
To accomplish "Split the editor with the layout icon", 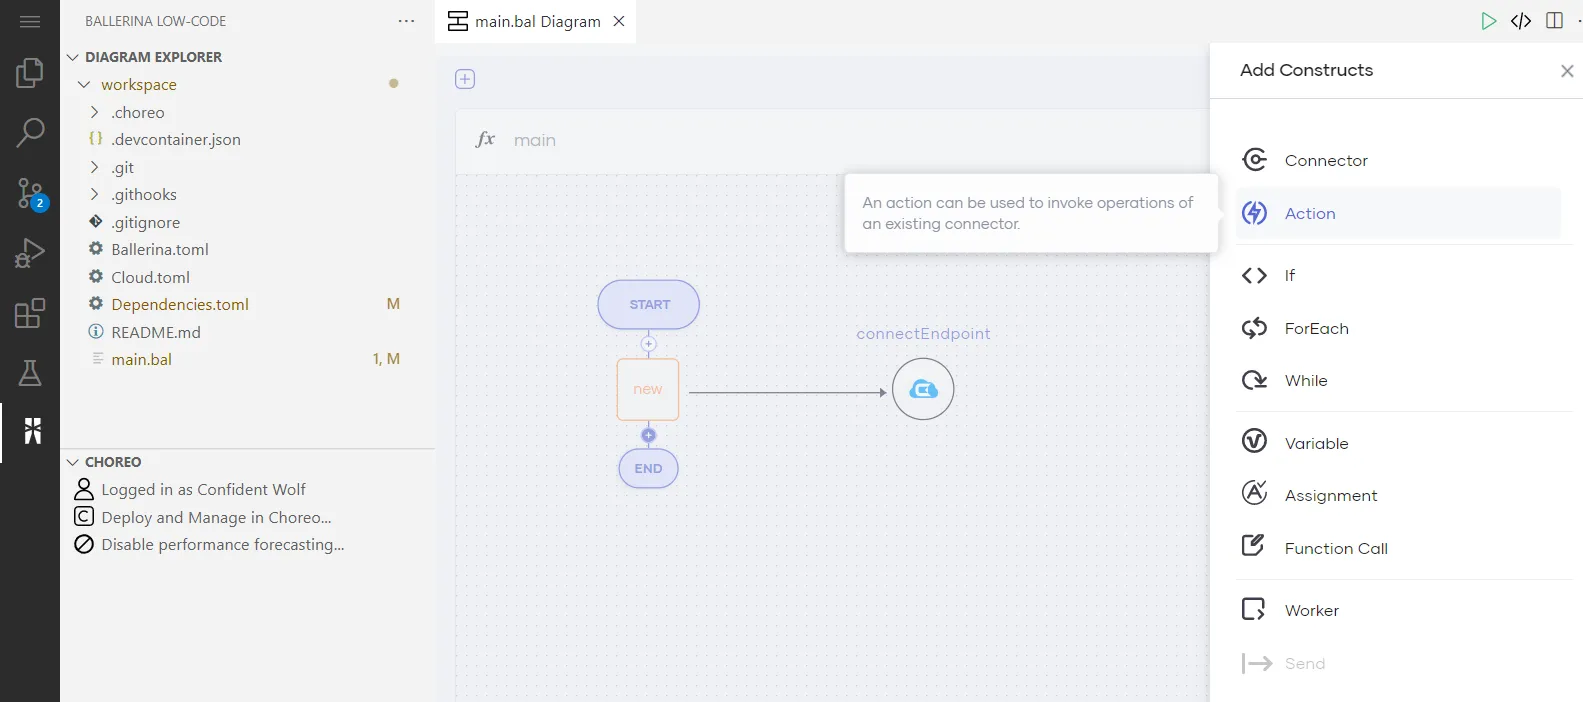I will point(1554,21).
